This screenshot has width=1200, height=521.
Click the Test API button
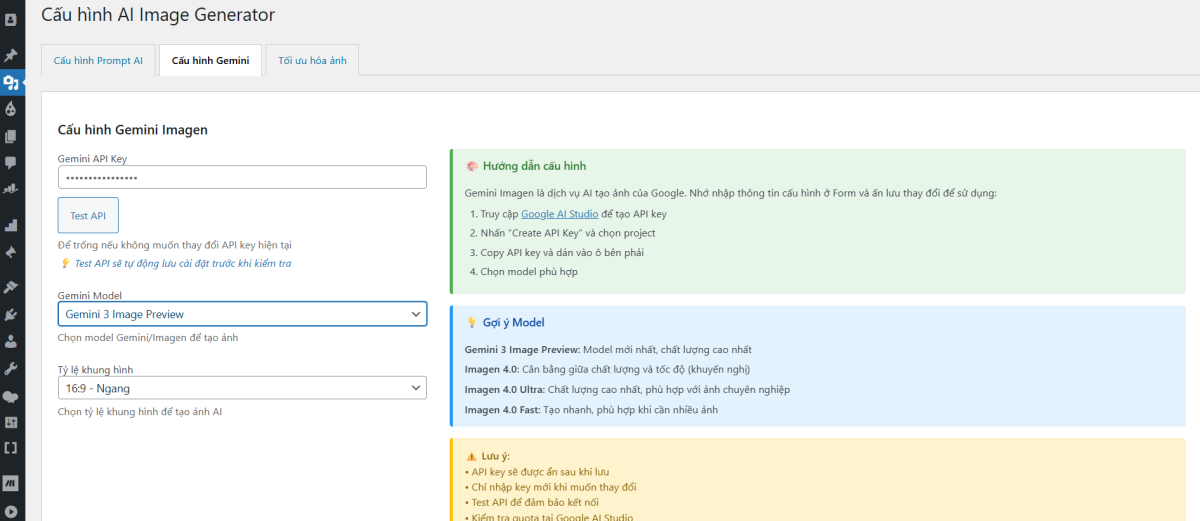(x=88, y=216)
